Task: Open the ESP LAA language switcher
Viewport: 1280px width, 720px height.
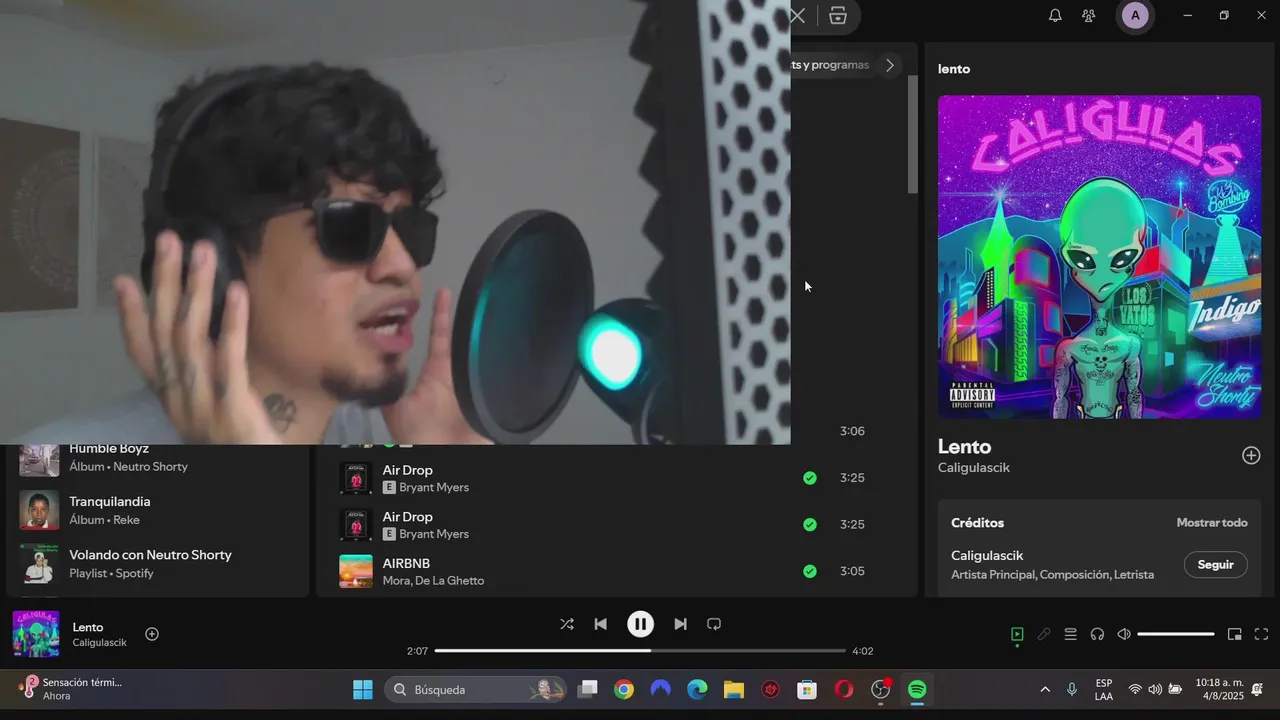Action: (1104, 689)
